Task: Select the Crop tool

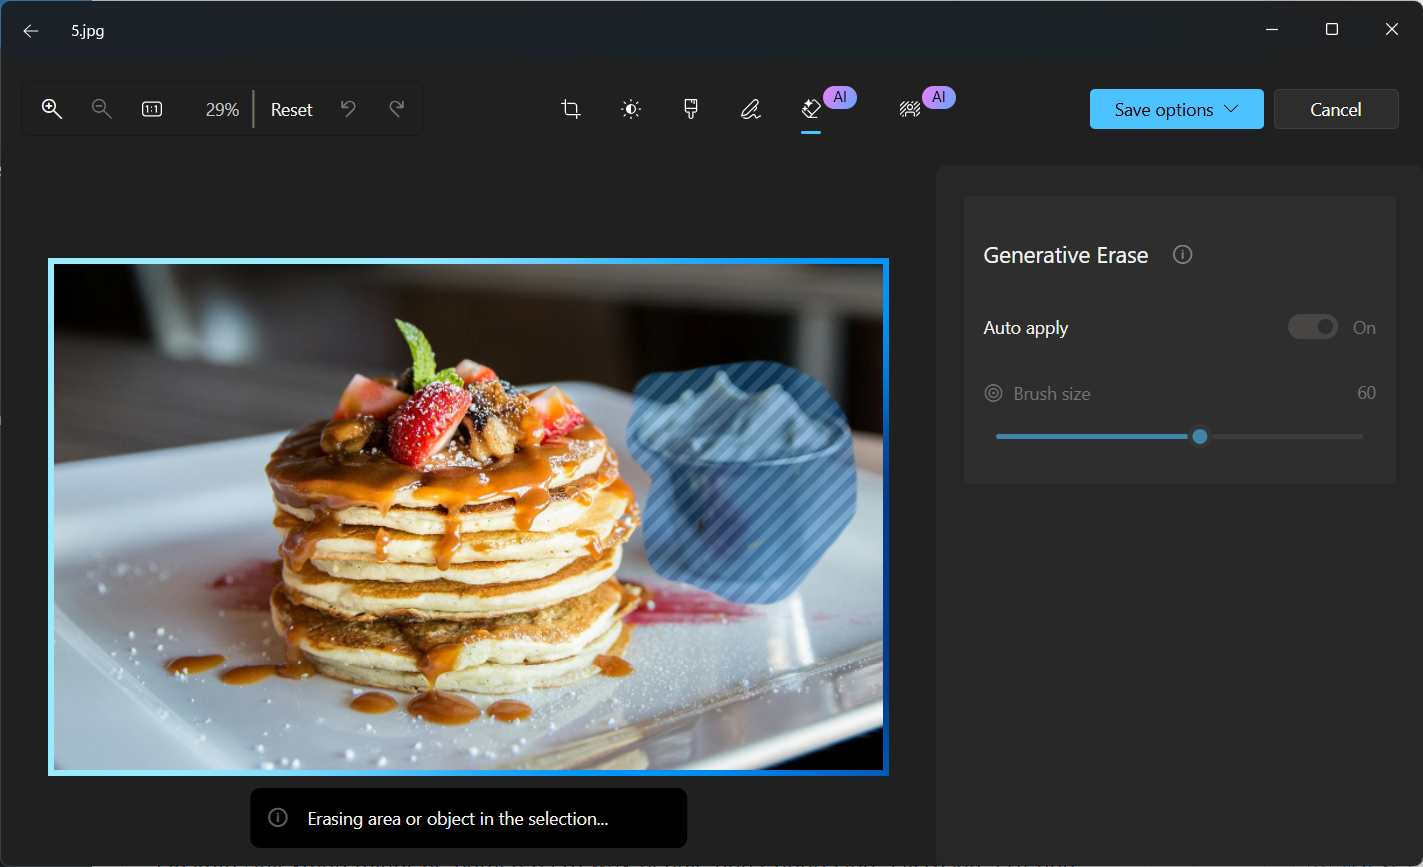Action: [571, 109]
